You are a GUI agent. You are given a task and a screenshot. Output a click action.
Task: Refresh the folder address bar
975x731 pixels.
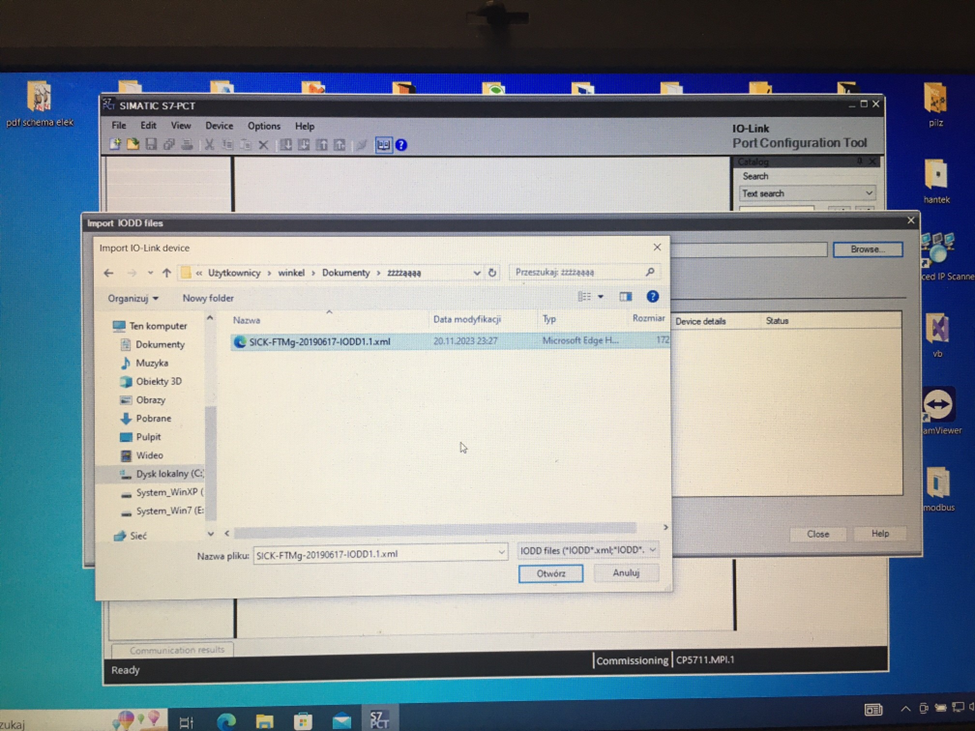492,272
